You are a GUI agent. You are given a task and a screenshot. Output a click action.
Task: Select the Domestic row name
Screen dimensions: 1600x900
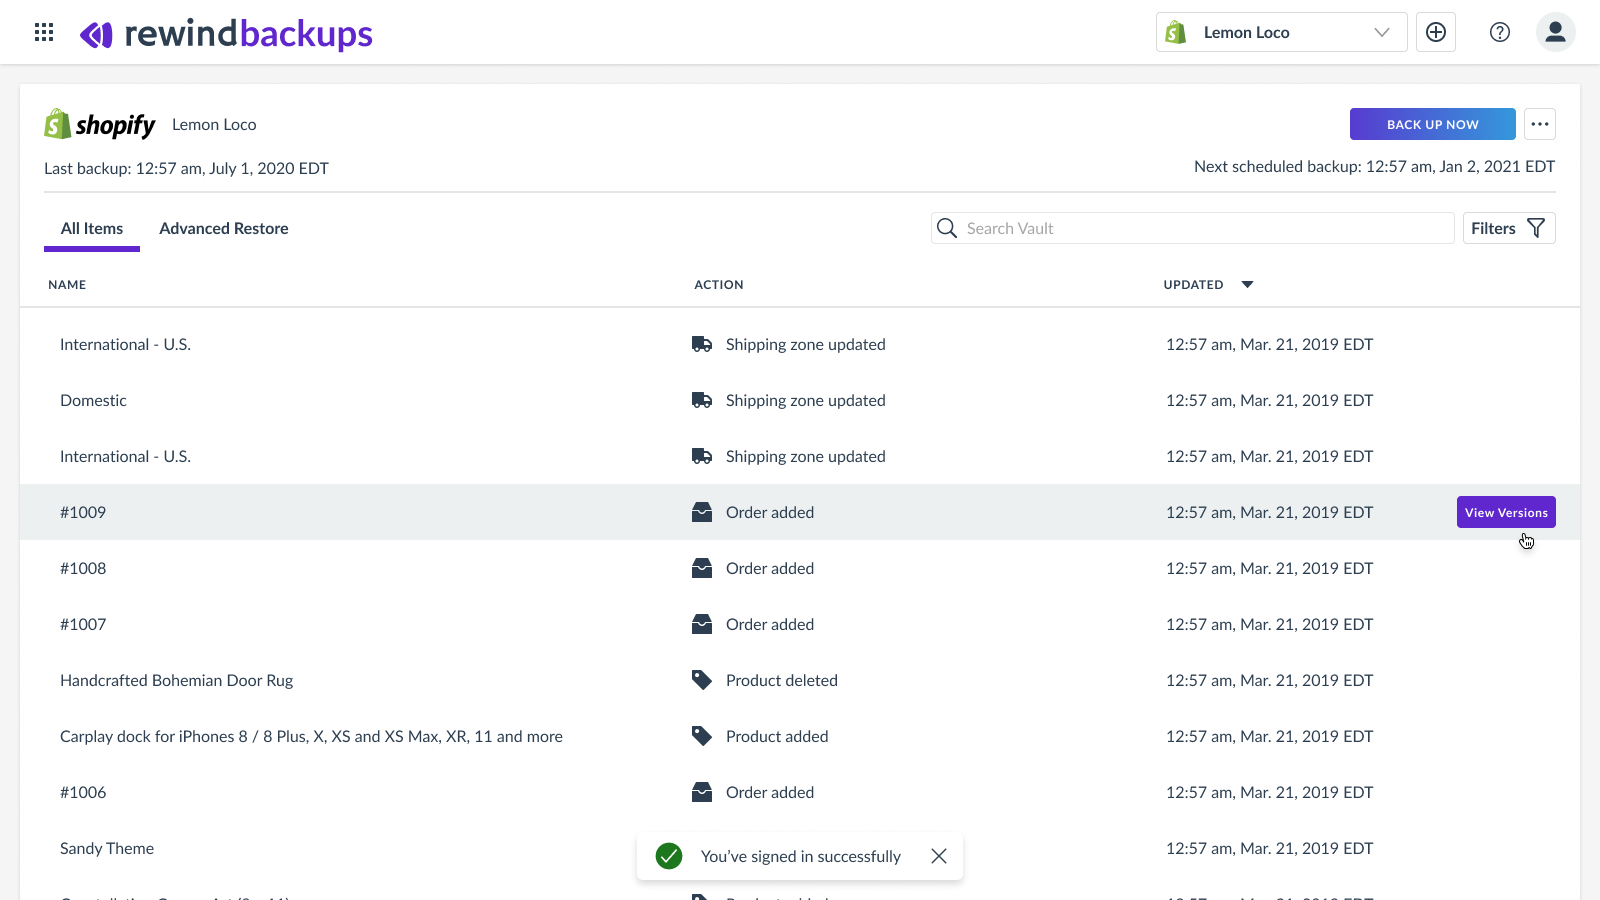(93, 400)
